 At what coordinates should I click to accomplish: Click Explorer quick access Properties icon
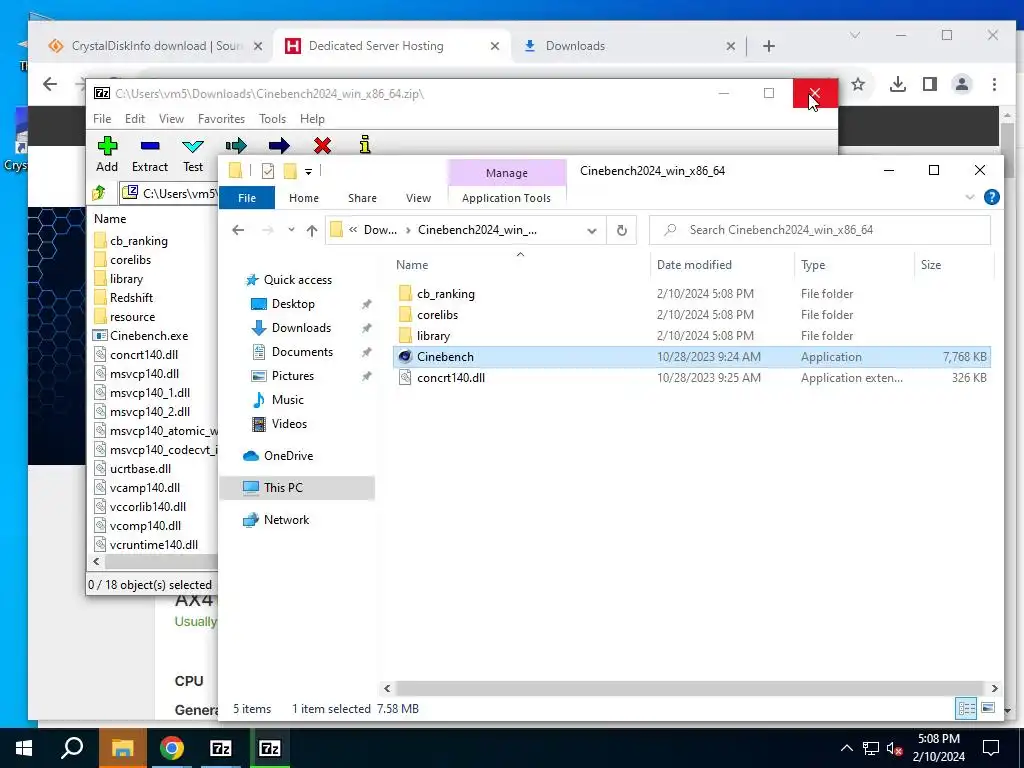[x=268, y=171]
